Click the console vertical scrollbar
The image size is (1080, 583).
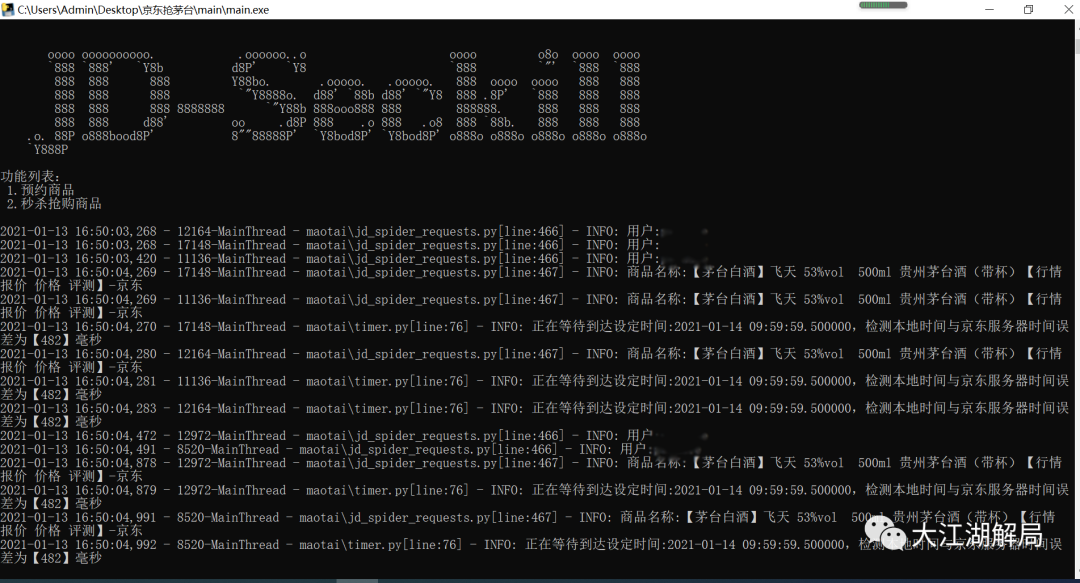point(1077,299)
